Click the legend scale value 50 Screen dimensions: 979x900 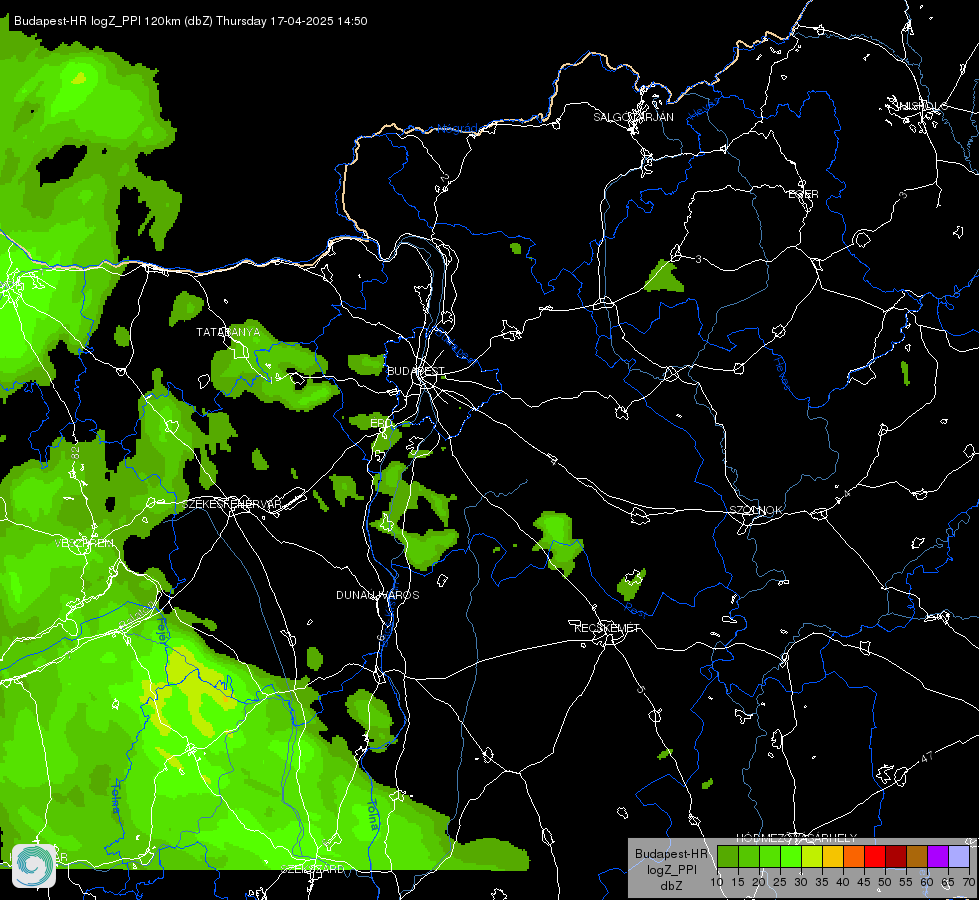885,882
